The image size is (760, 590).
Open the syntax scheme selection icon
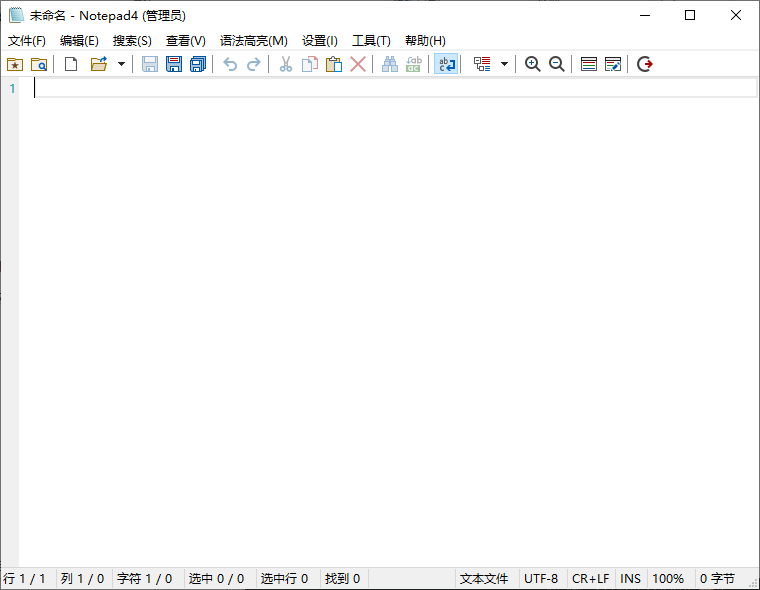click(589, 64)
